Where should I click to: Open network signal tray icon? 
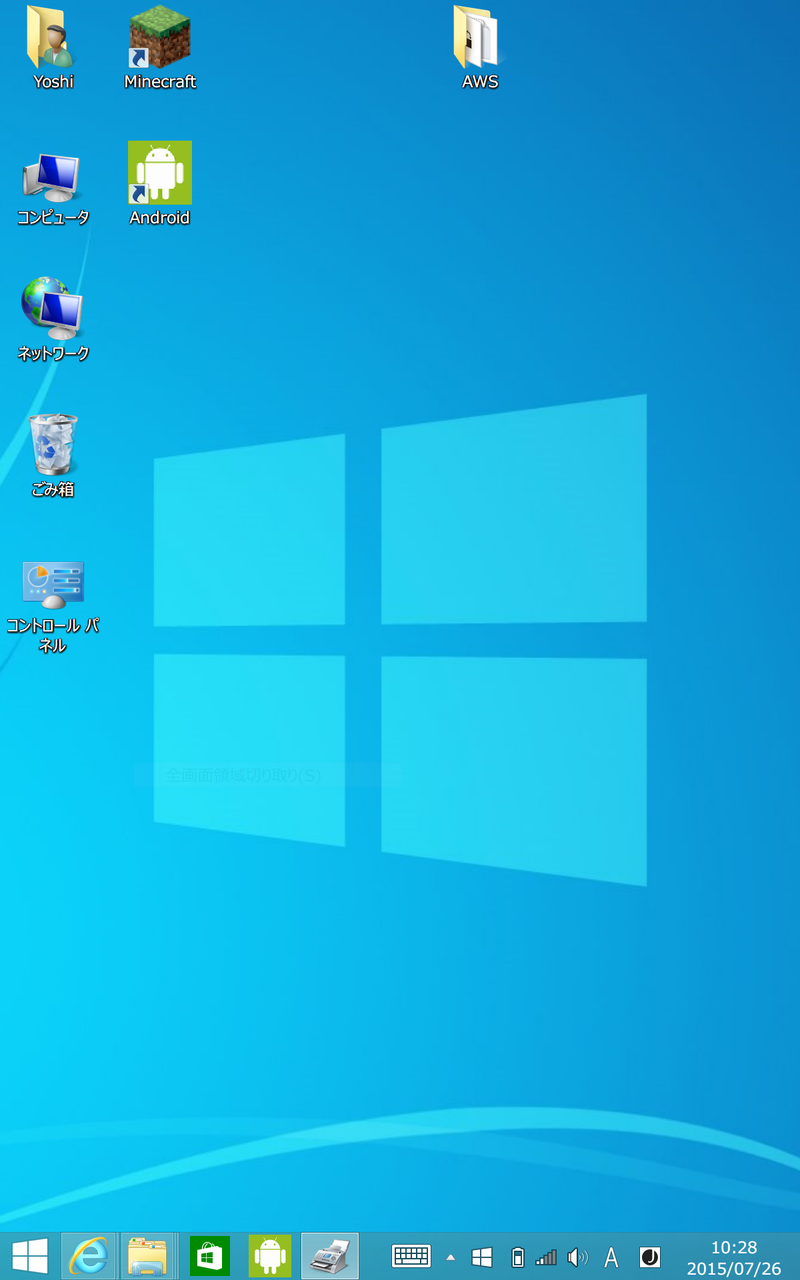(x=546, y=1257)
